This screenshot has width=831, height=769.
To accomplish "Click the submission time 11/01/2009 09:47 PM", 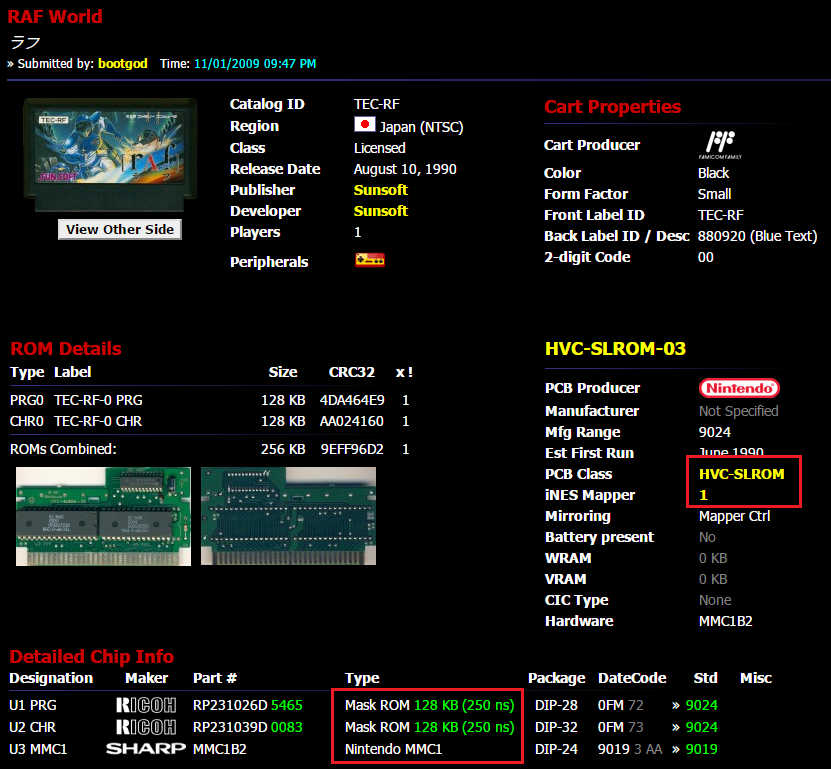I will [x=255, y=64].
